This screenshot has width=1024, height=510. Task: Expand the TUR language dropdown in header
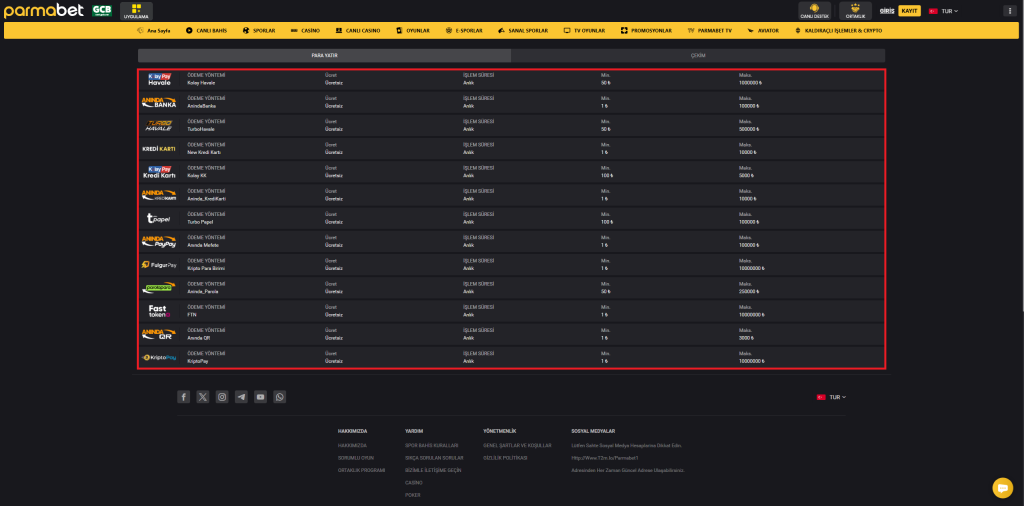tap(943, 11)
